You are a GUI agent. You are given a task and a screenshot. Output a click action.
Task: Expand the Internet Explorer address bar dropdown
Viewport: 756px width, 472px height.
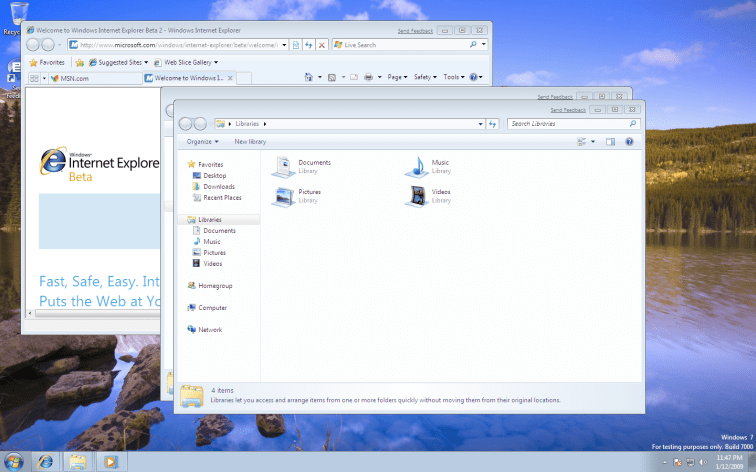click(284, 45)
